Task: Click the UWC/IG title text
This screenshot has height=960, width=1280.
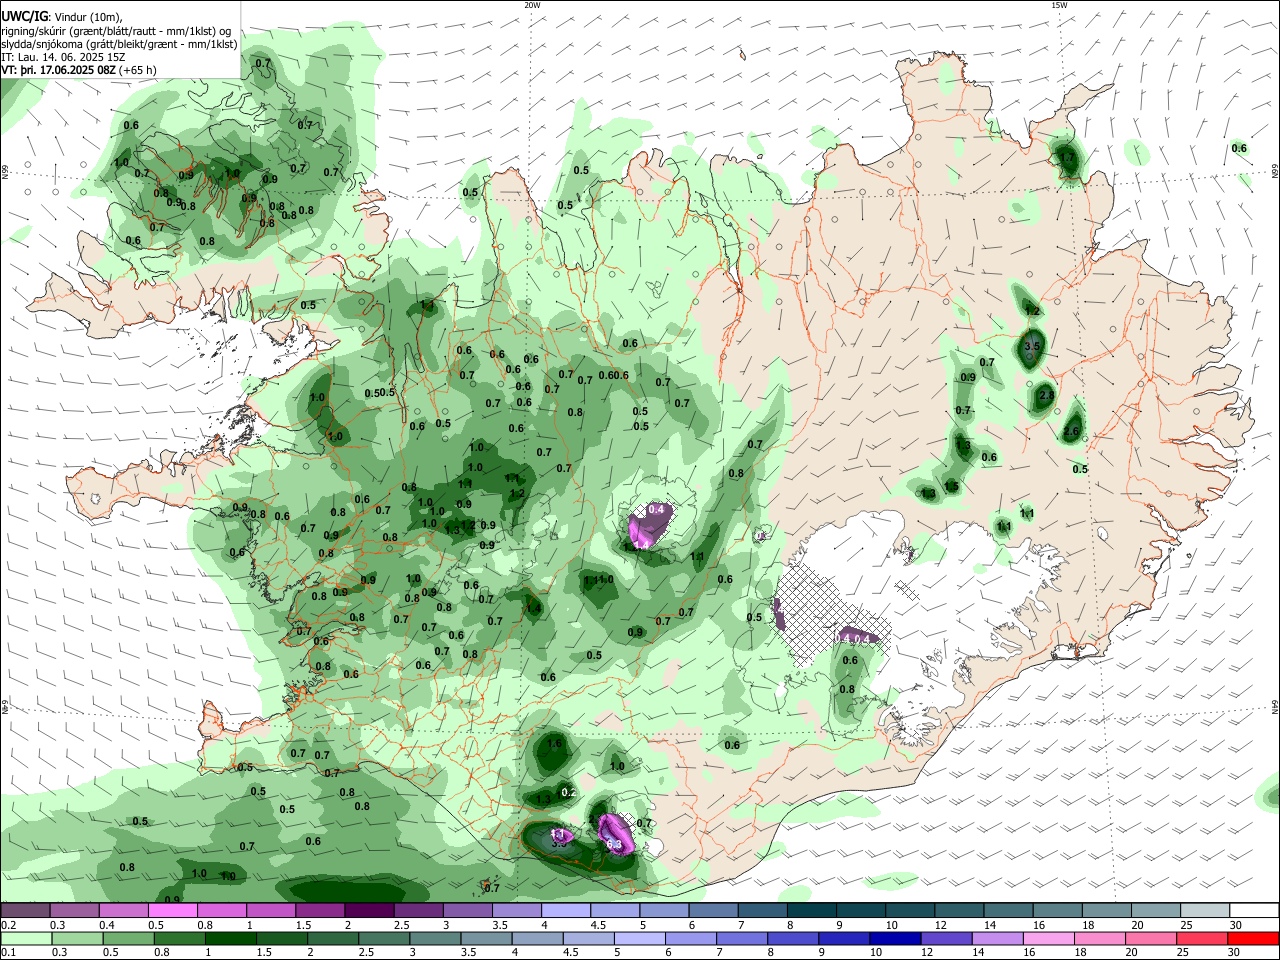Action: [24, 17]
